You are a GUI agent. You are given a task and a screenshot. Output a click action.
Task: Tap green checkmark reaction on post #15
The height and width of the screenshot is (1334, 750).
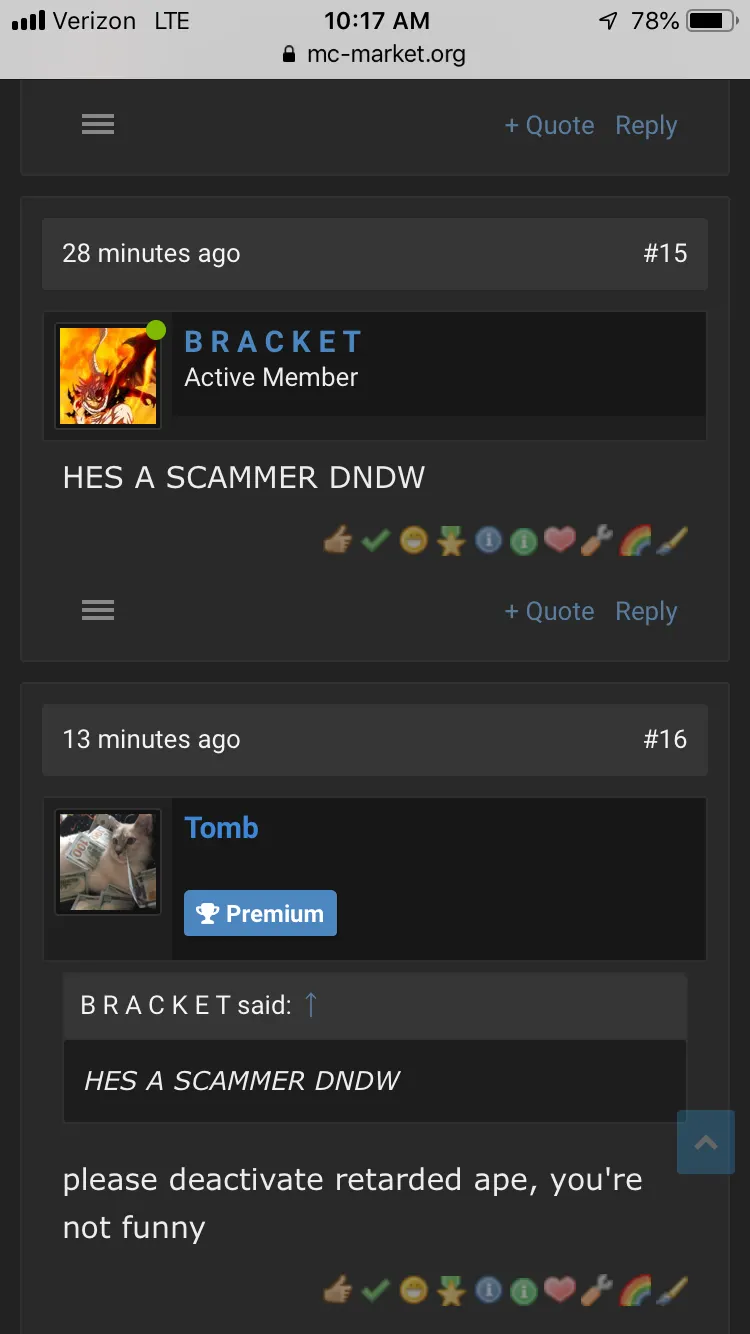375,541
